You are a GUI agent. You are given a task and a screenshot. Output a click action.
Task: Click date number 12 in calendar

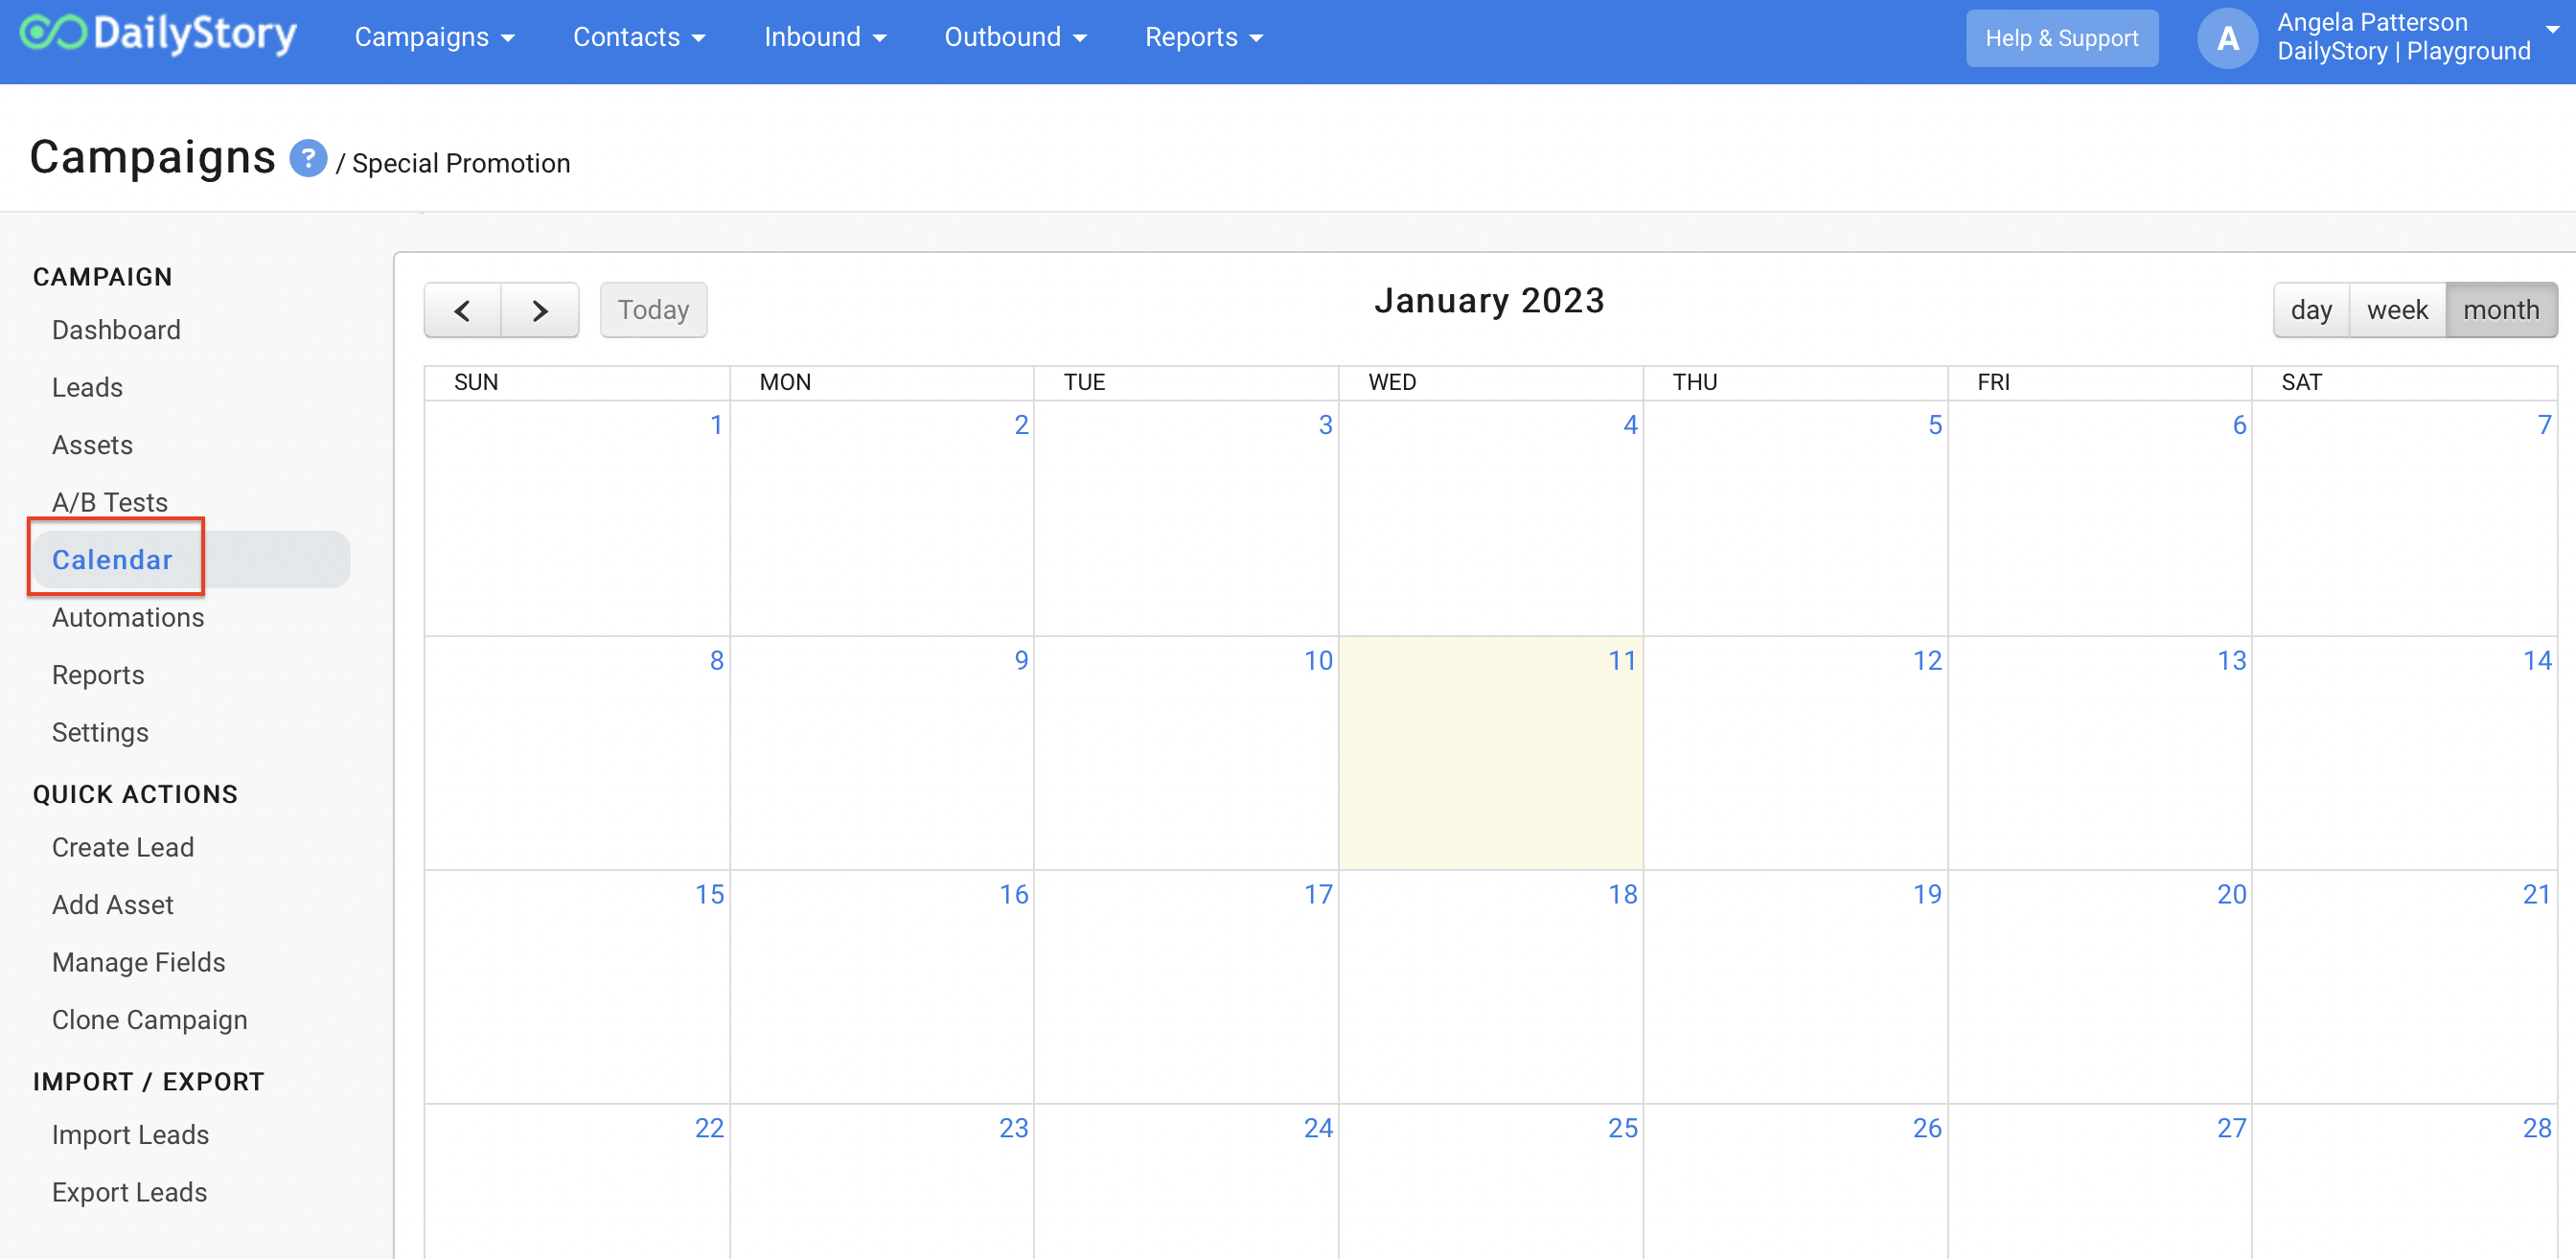click(x=1927, y=660)
